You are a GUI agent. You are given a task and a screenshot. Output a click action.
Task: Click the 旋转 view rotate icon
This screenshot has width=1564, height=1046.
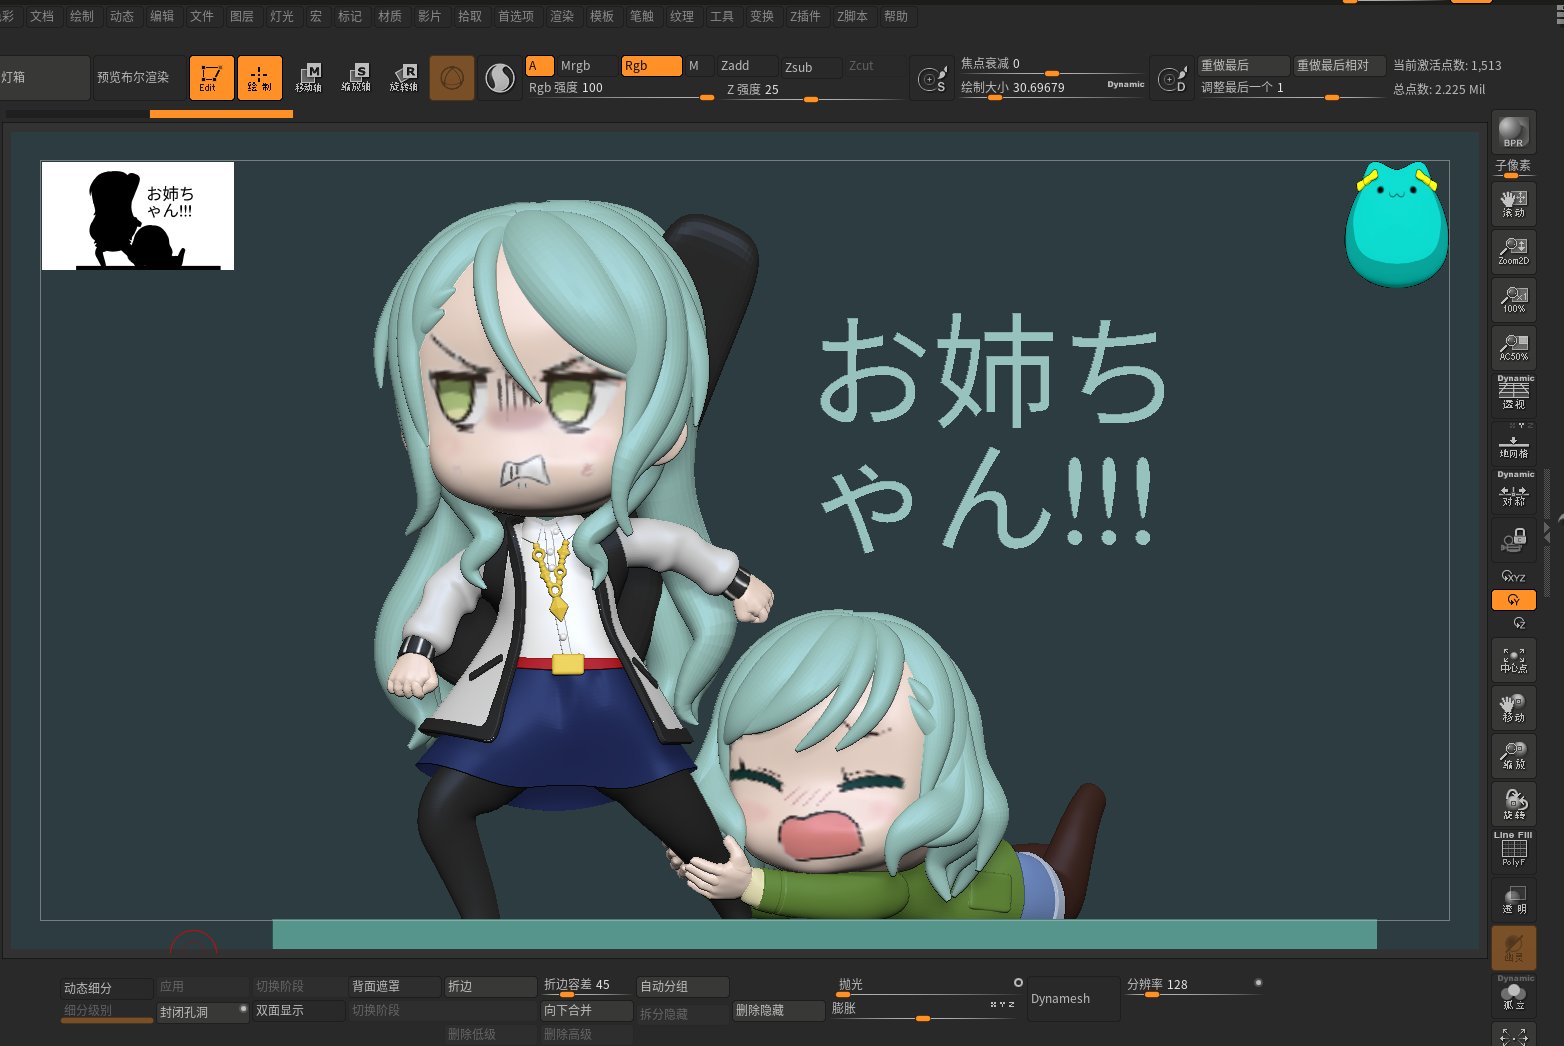pyautogui.click(x=1514, y=804)
